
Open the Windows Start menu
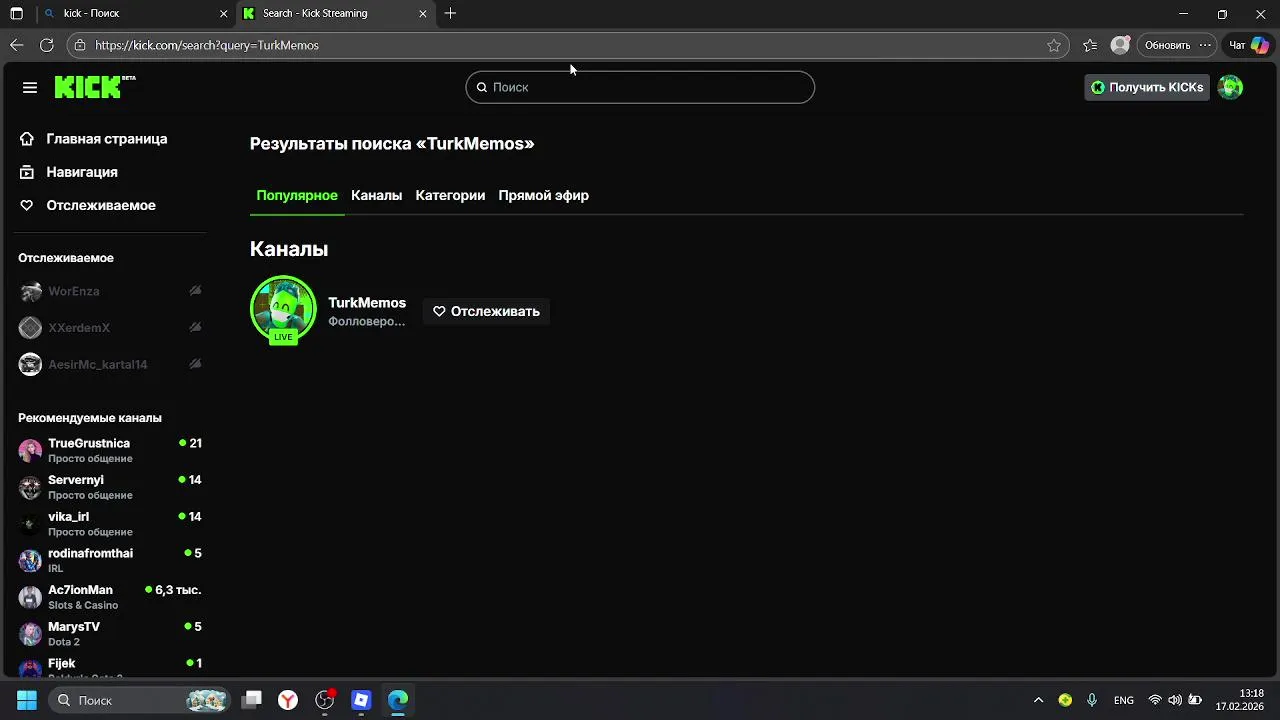coord(27,700)
